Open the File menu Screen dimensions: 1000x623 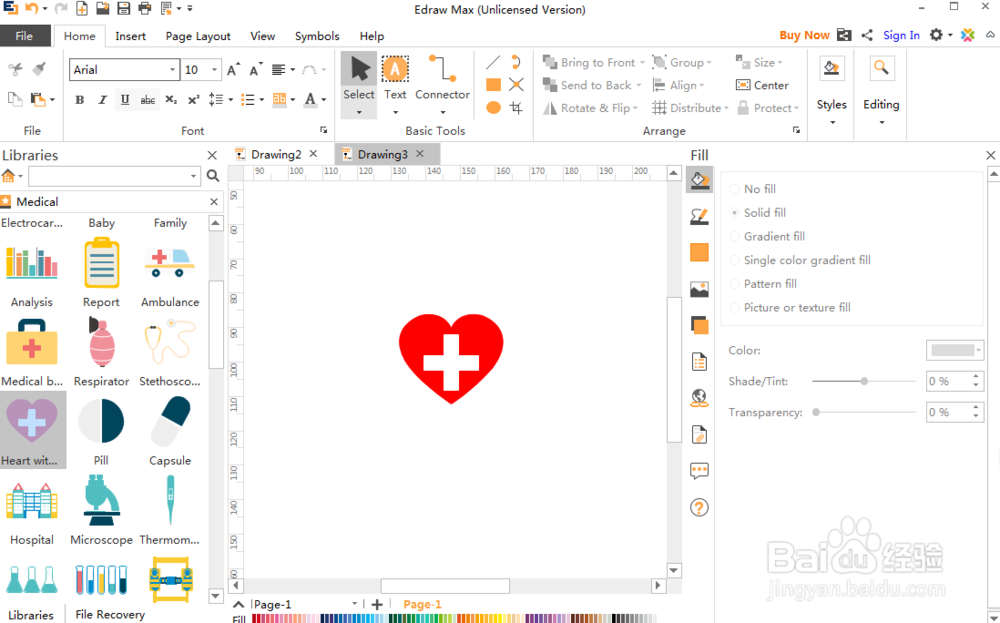(25, 36)
